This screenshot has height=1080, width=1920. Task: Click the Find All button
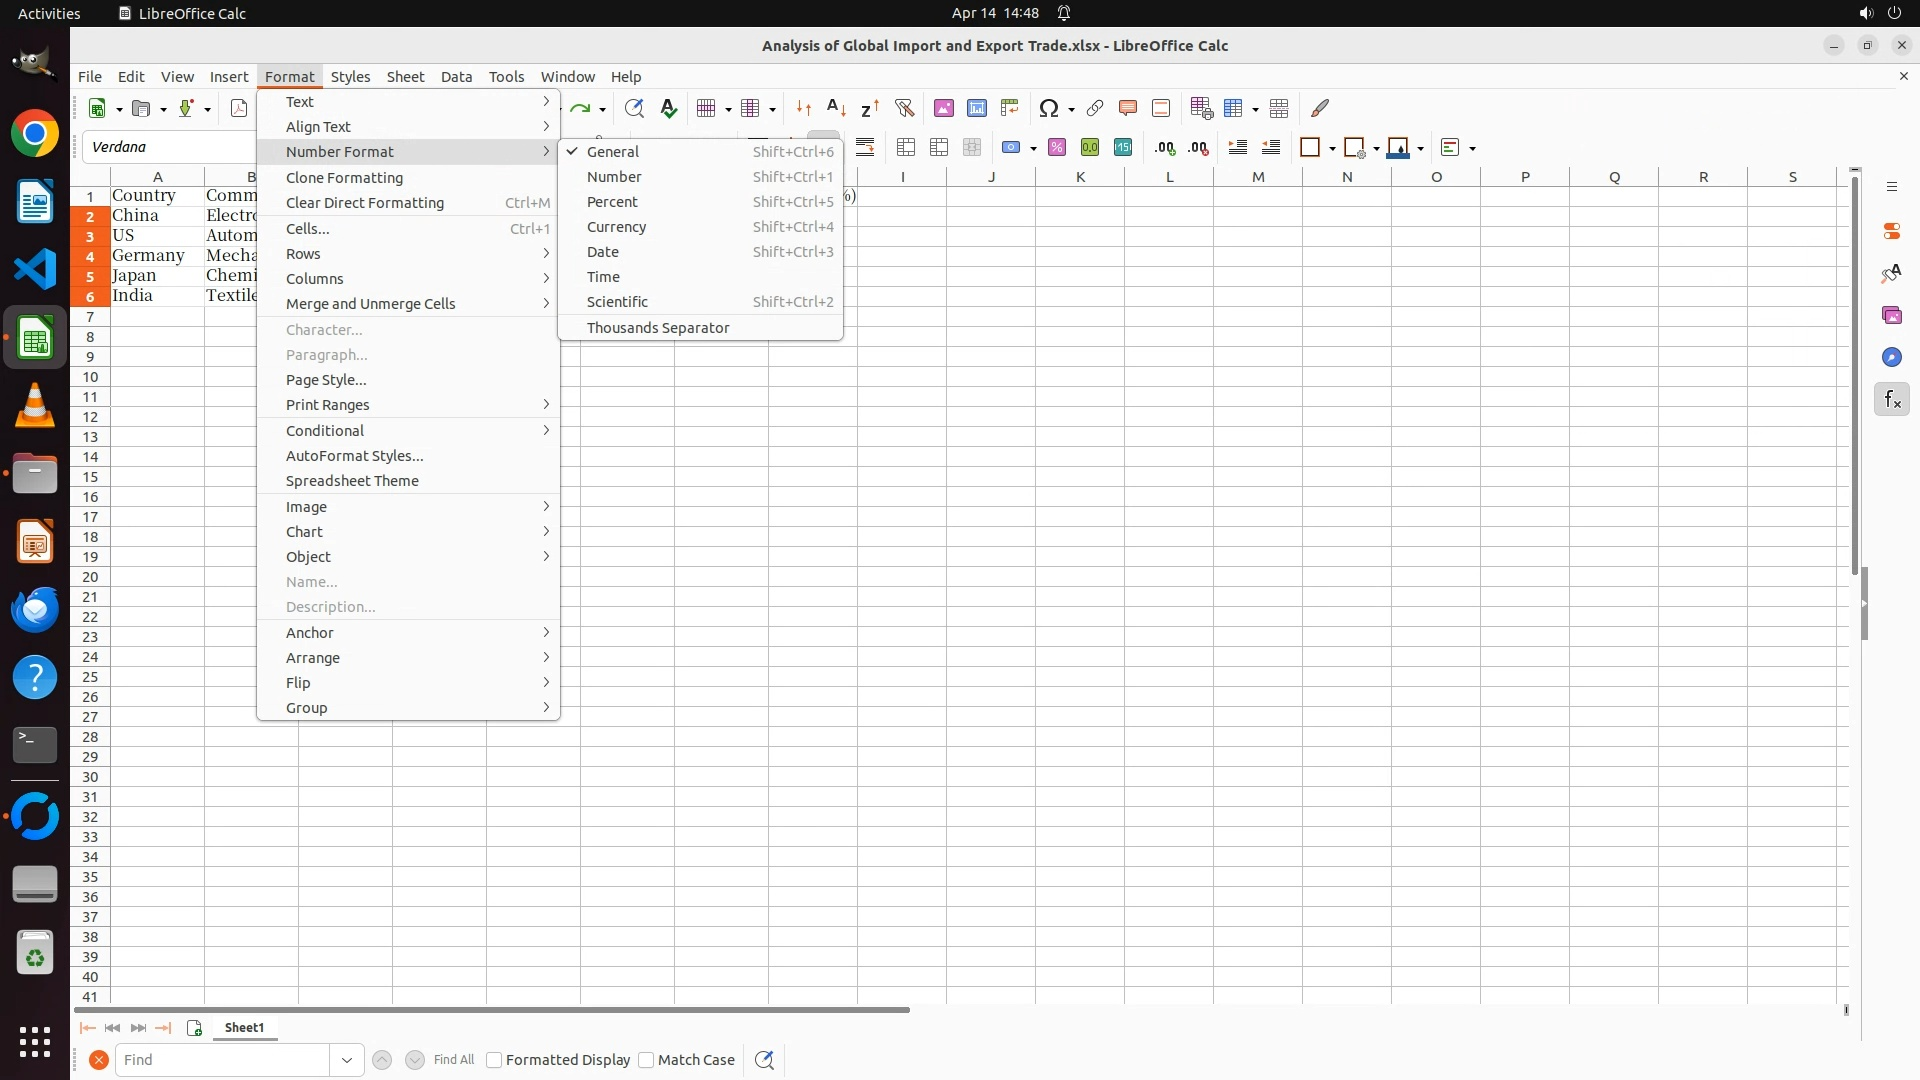(x=453, y=1060)
